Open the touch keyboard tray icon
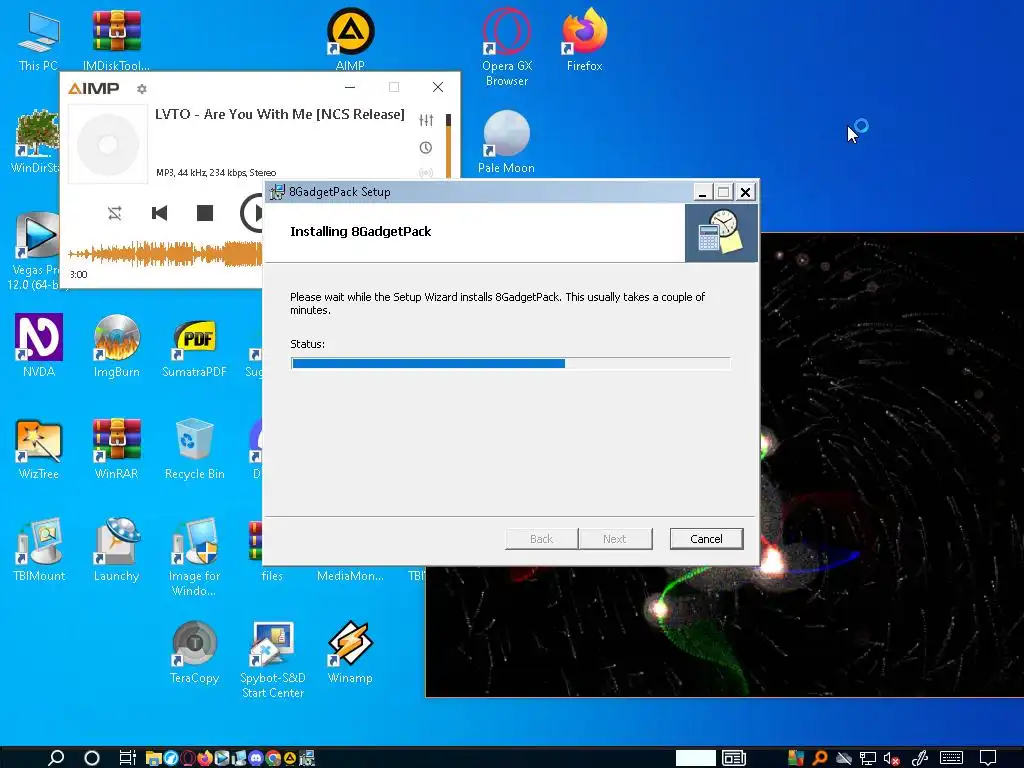 coord(951,758)
